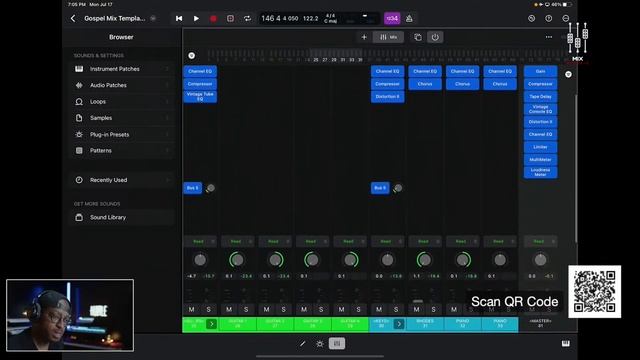Open Loudness Meter on Master strip
640x360 pixels.
click(540, 172)
